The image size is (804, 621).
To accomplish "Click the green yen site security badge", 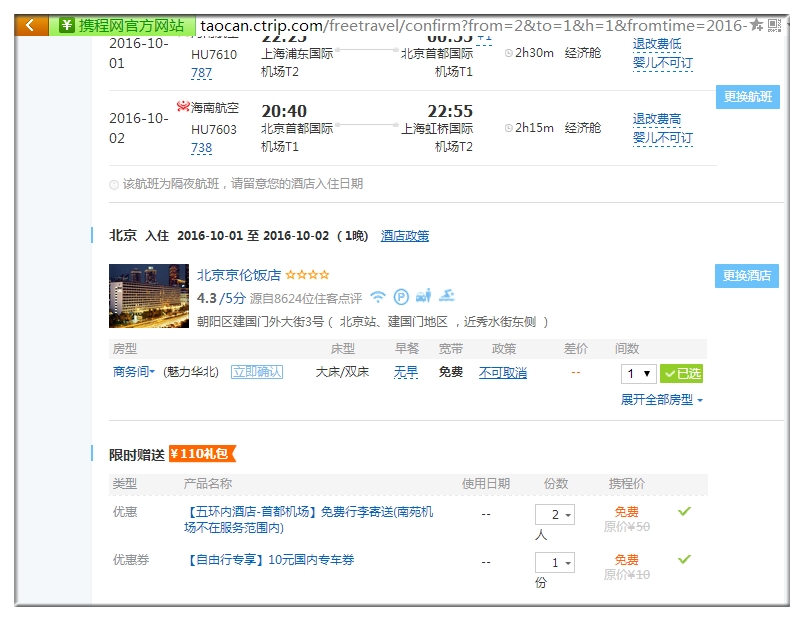I will pos(67,25).
